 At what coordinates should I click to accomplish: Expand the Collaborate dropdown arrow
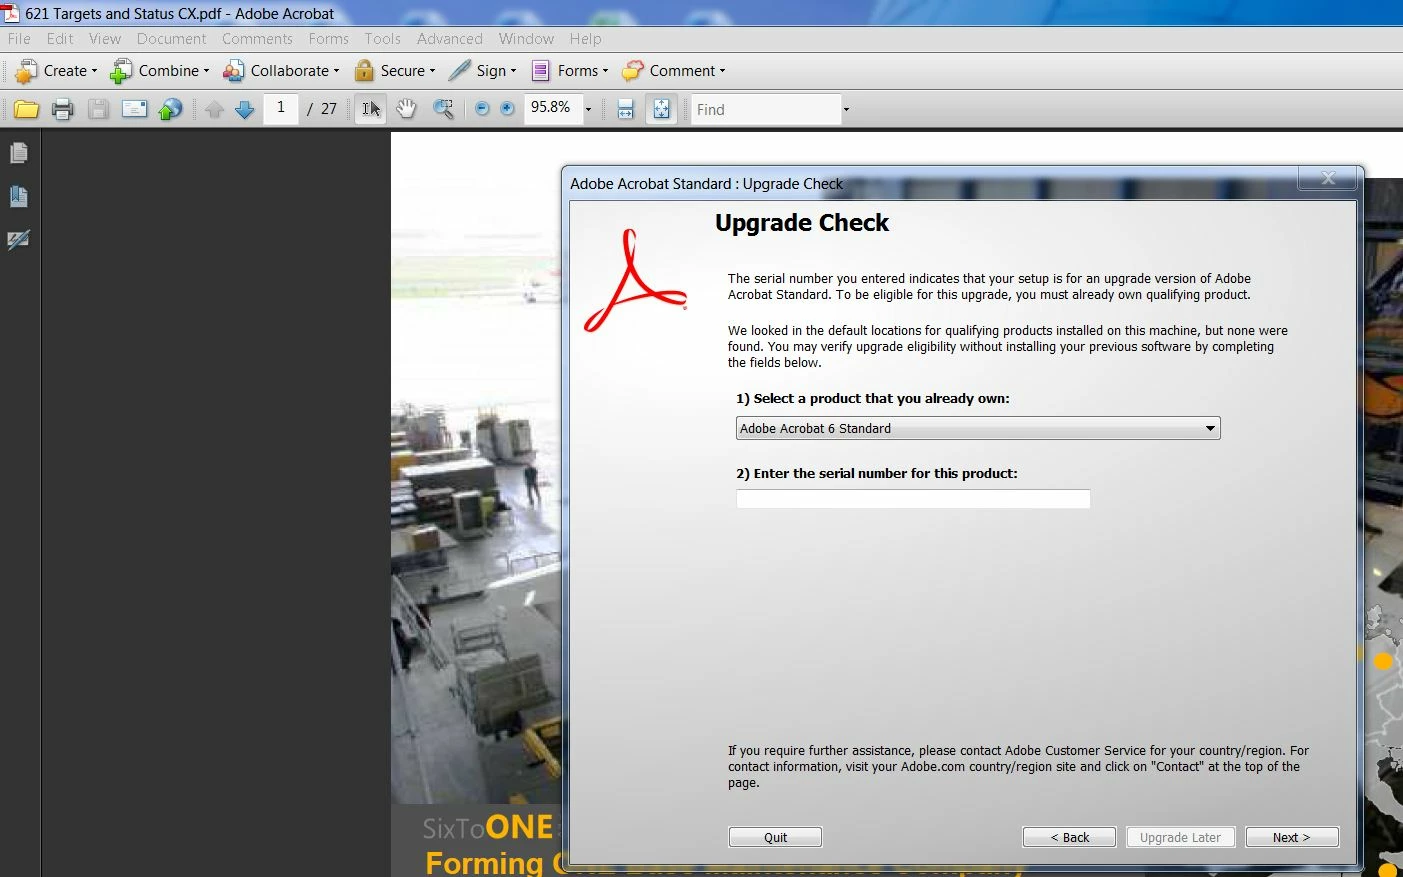point(336,71)
